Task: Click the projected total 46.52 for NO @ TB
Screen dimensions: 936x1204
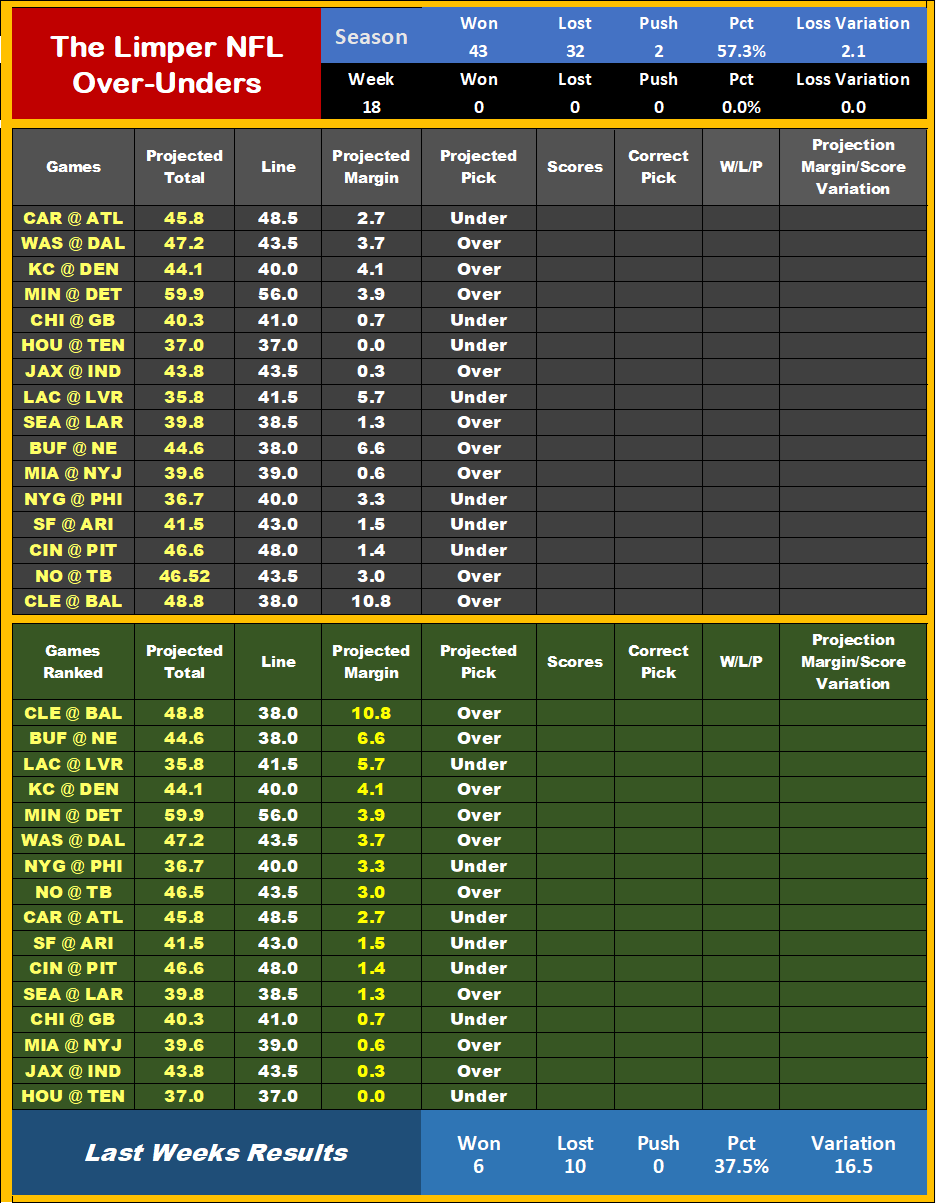Action: tap(184, 576)
